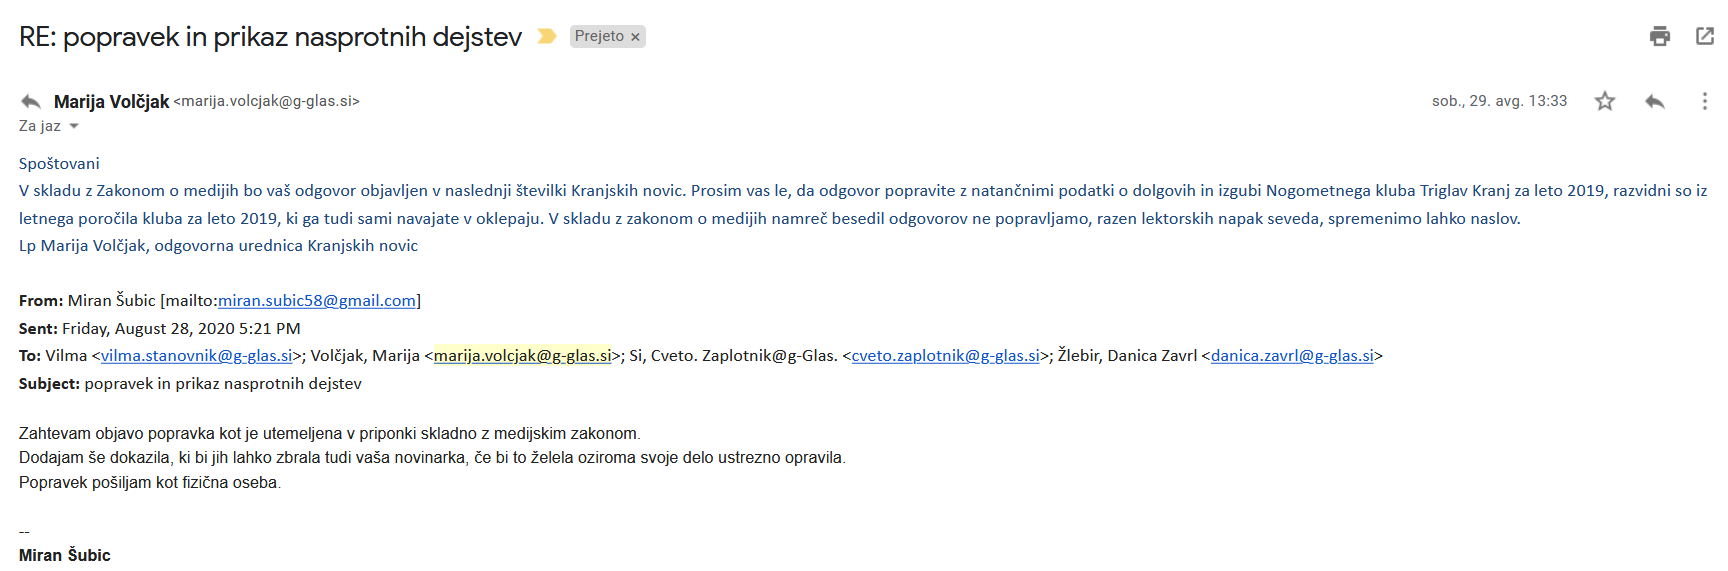Click the date sob., 29. avg. 13:33

(1499, 101)
